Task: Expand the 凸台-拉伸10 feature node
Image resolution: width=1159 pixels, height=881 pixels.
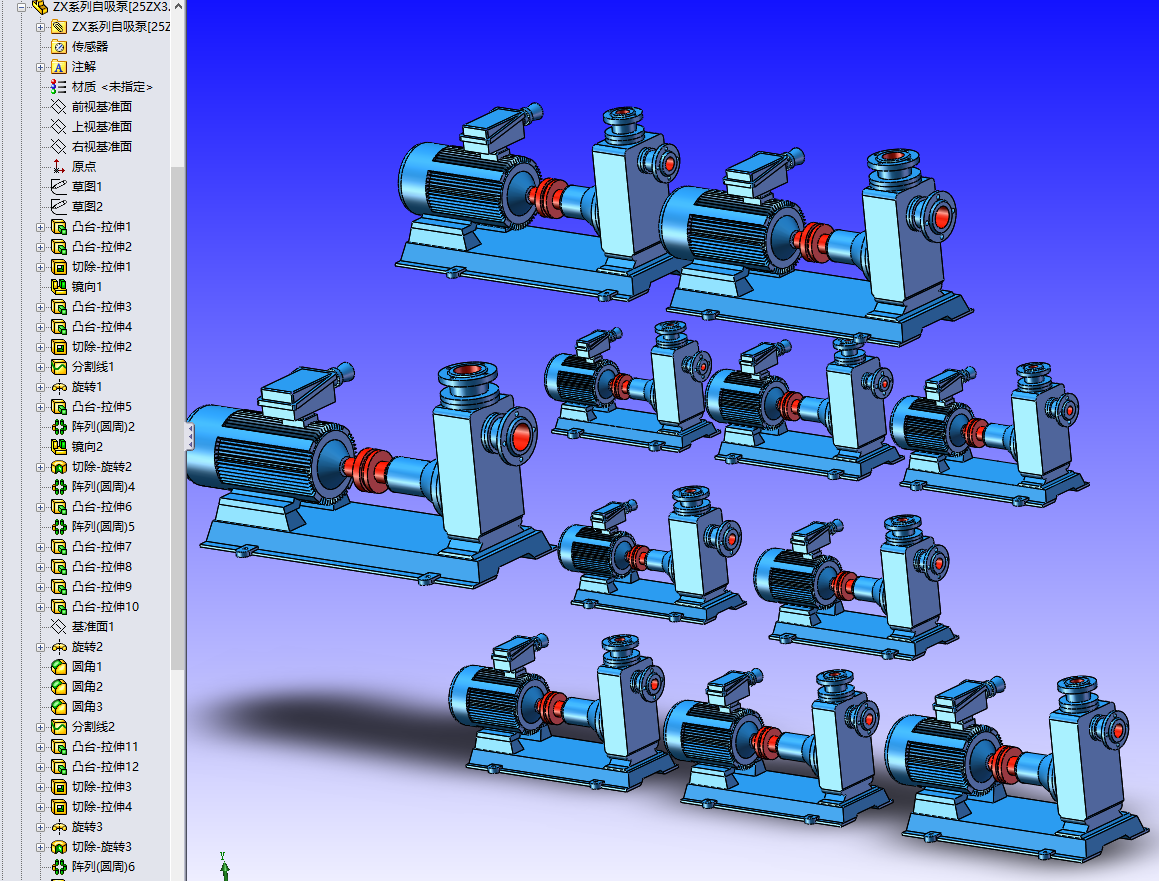Action: point(41,607)
